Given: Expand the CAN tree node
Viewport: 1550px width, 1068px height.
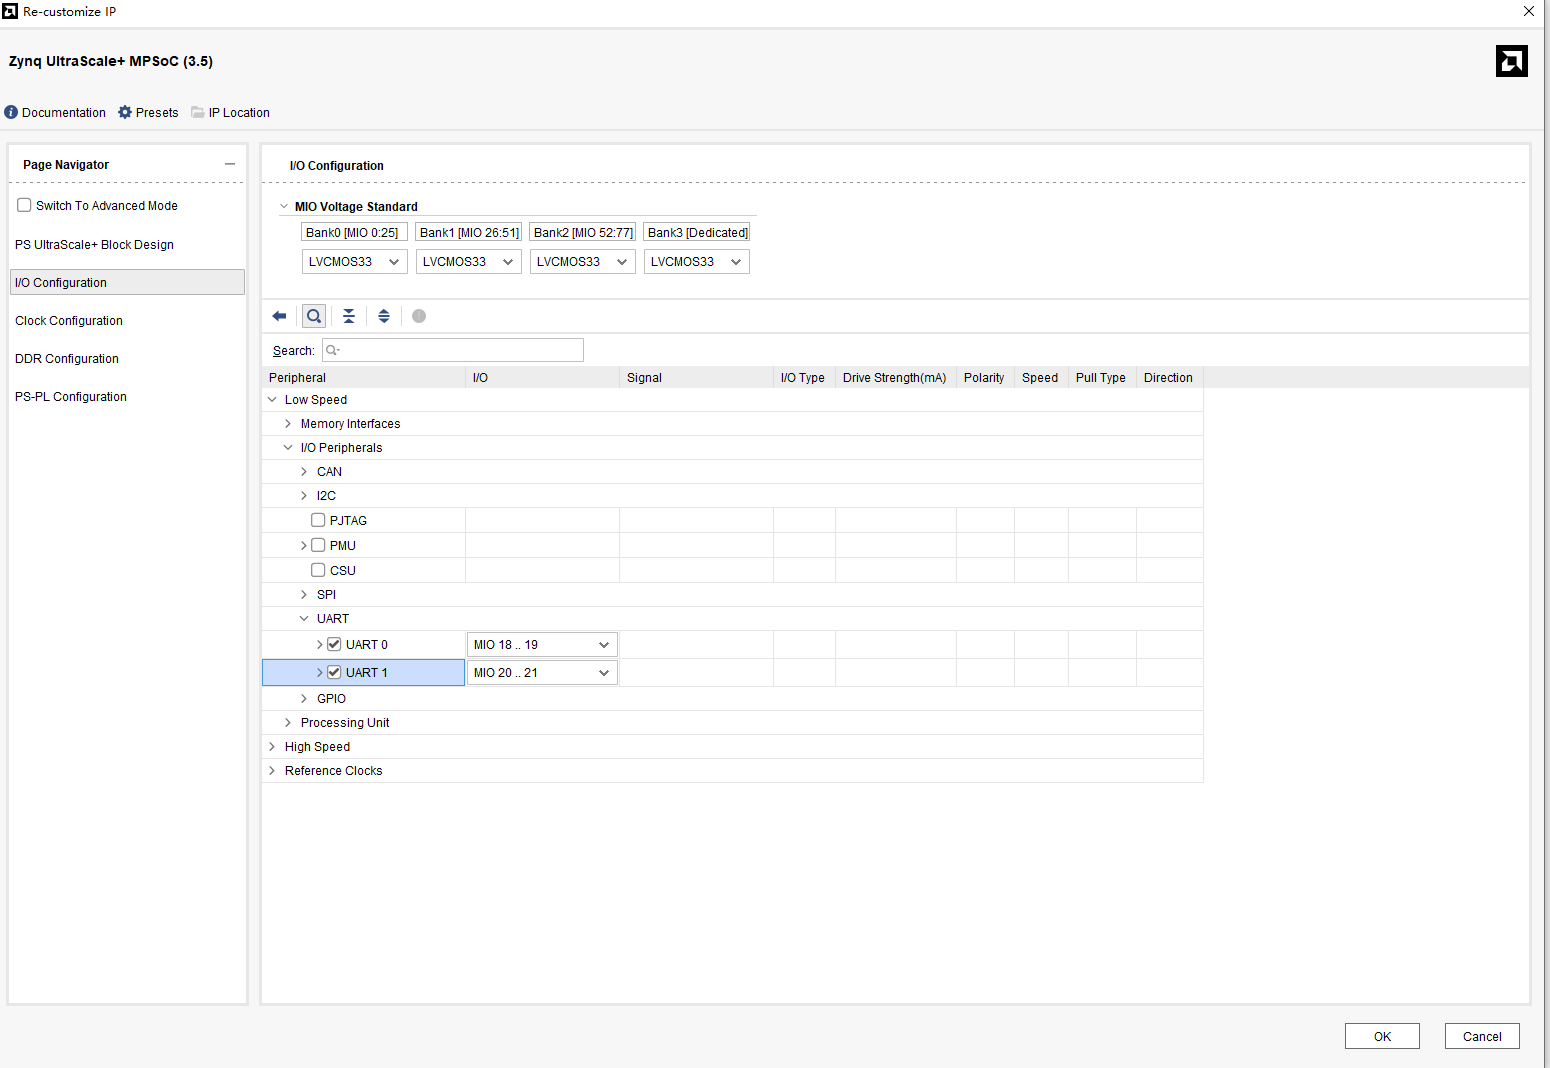Looking at the screenshot, I should pos(304,472).
